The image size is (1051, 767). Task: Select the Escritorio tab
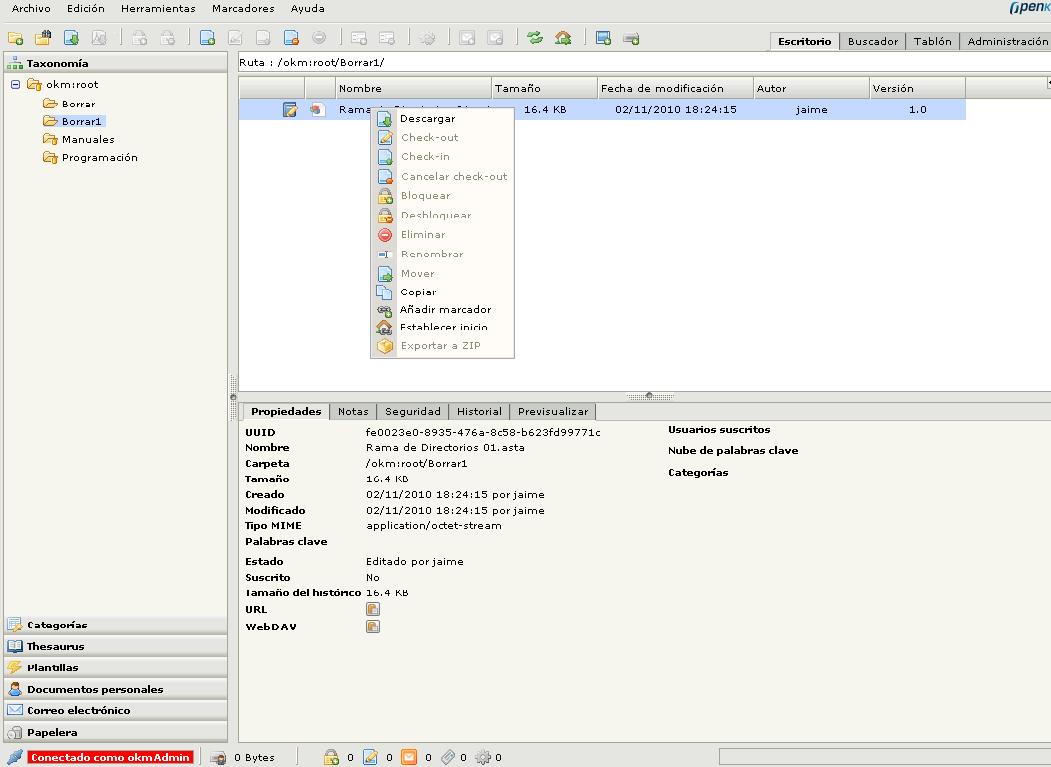[804, 42]
